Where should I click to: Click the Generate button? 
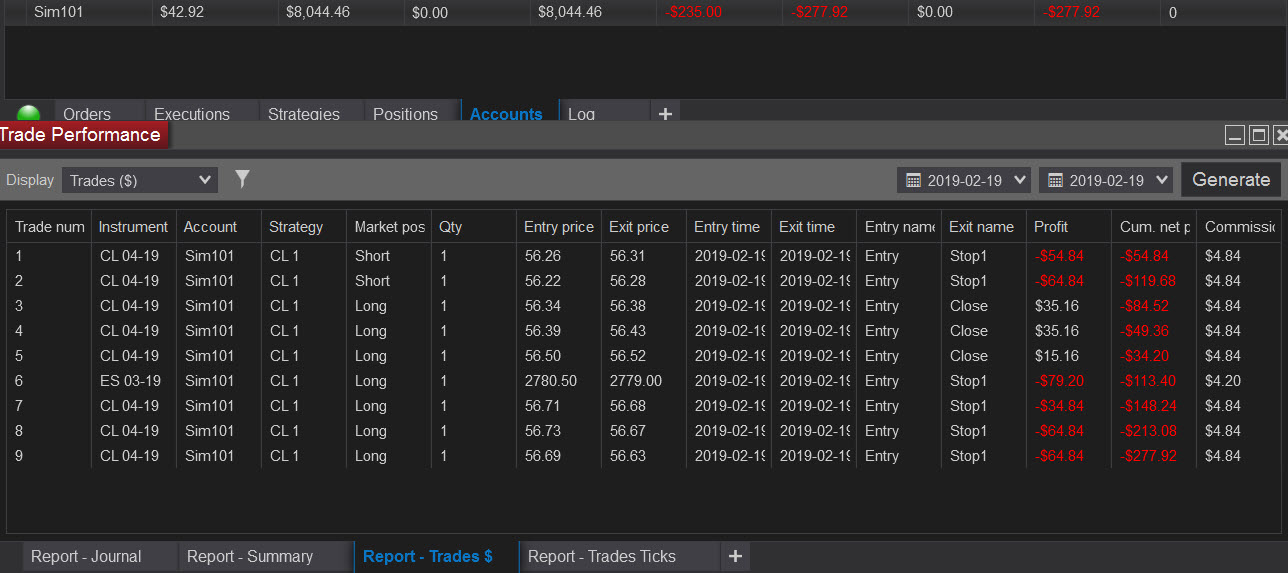point(1231,180)
